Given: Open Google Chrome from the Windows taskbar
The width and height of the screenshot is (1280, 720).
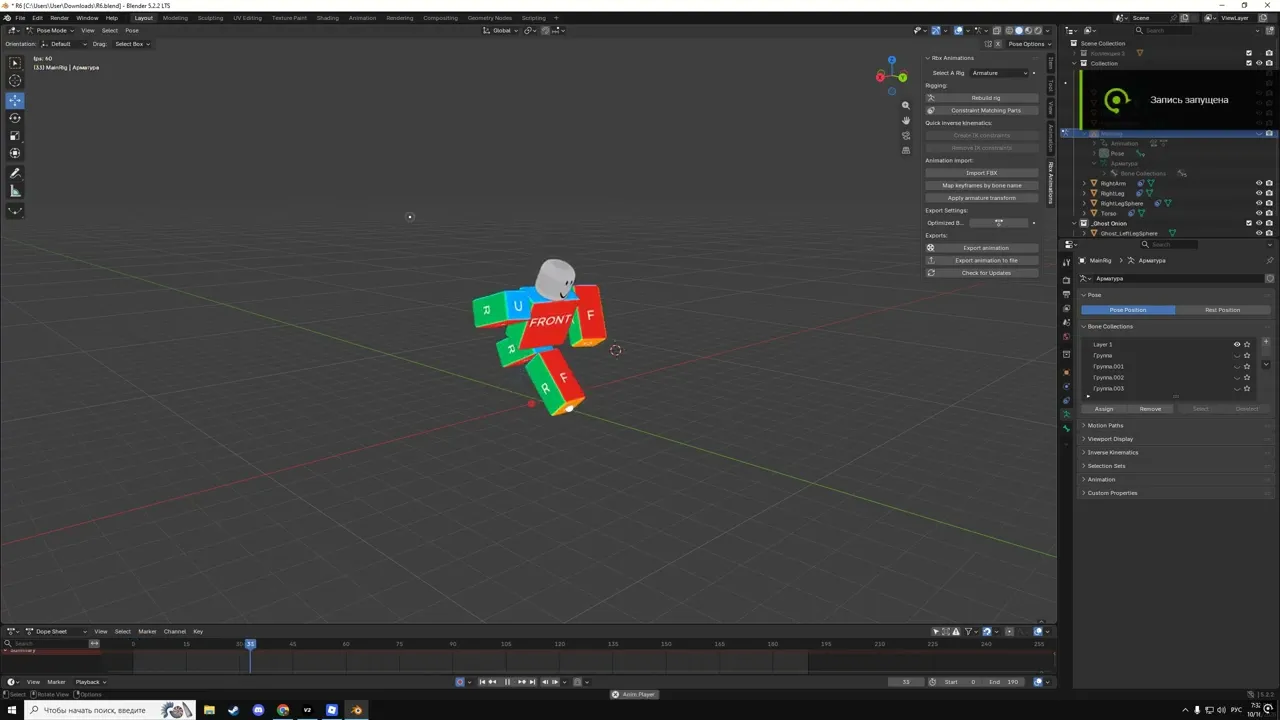Looking at the screenshot, I should 283,710.
